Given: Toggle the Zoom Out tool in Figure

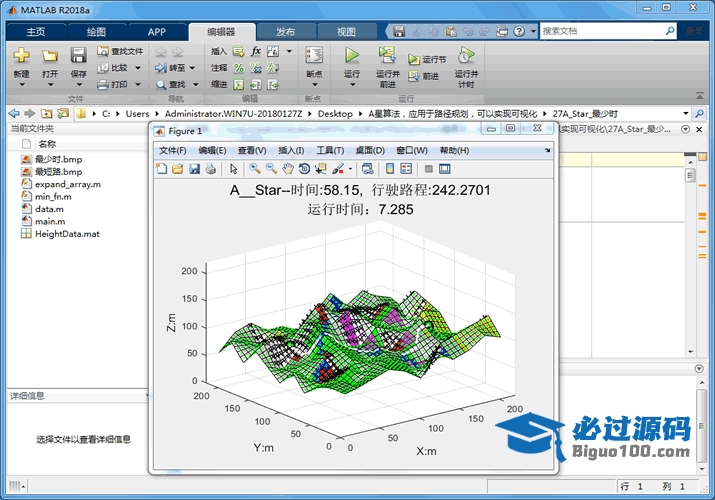Looking at the screenshot, I should tap(271, 169).
